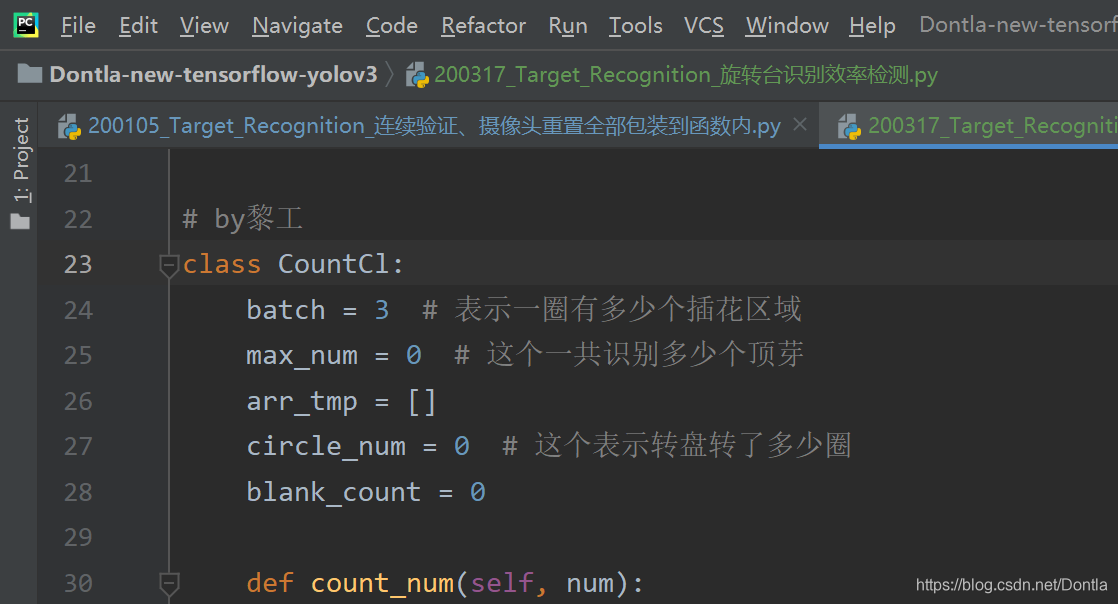The width and height of the screenshot is (1118, 604).
Task: Open the VCS menu
Action: pos(703,25)
